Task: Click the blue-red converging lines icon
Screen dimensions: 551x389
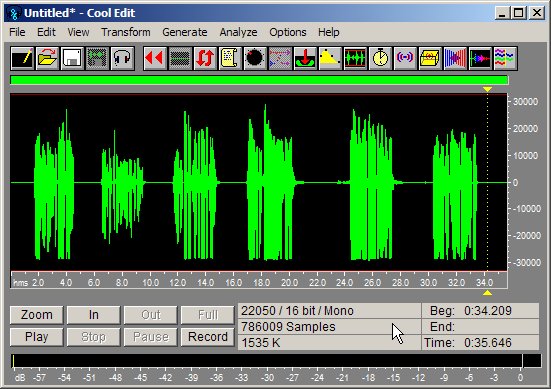Action: pyautogui.click(x=455, y=58)
